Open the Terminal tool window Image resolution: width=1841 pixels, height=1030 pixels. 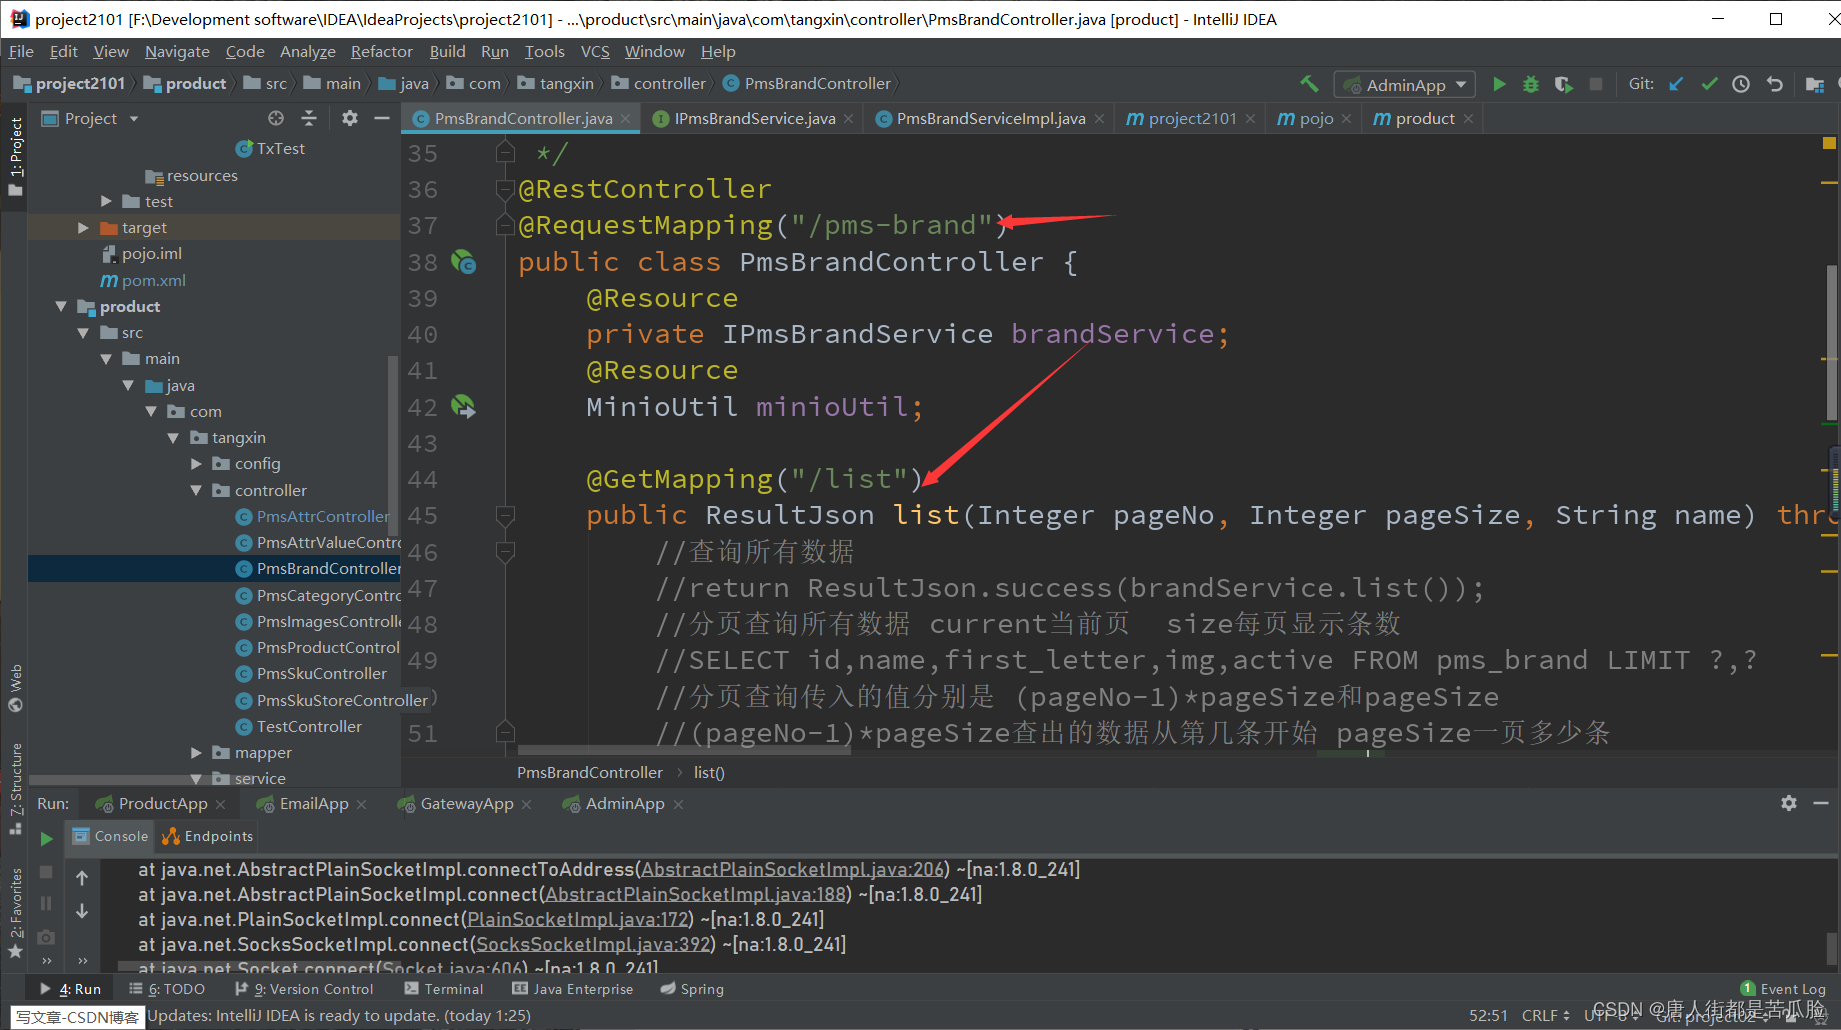pos(444,989)
